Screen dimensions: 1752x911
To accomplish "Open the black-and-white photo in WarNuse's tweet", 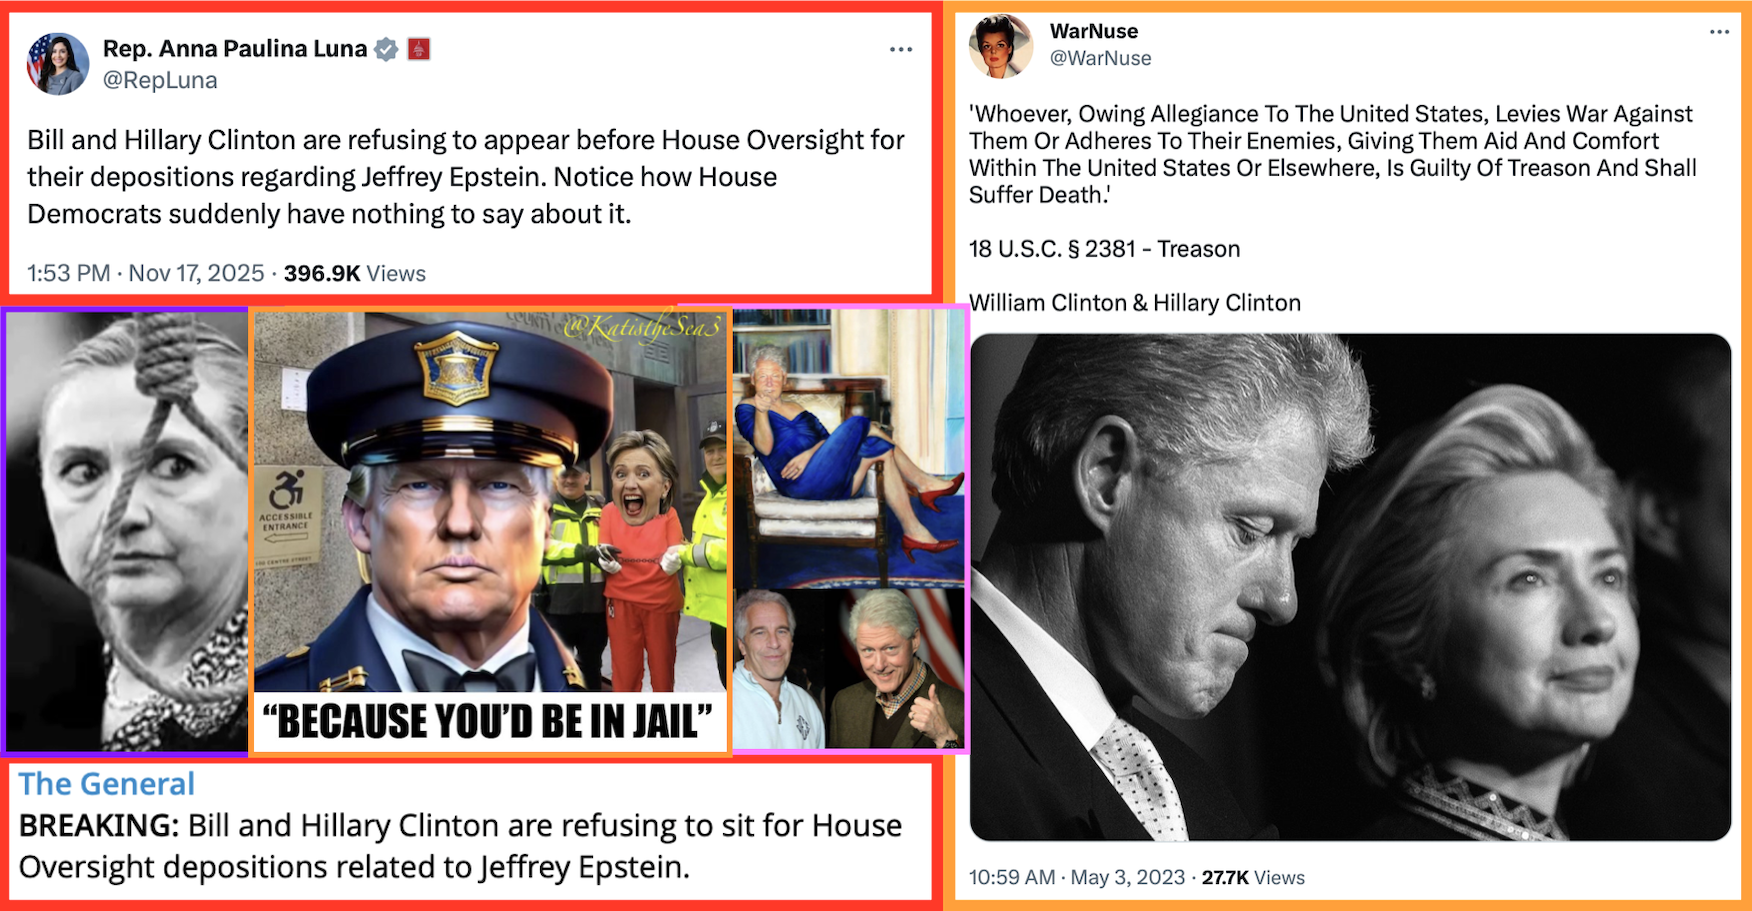I will (x=1350, y=587).
